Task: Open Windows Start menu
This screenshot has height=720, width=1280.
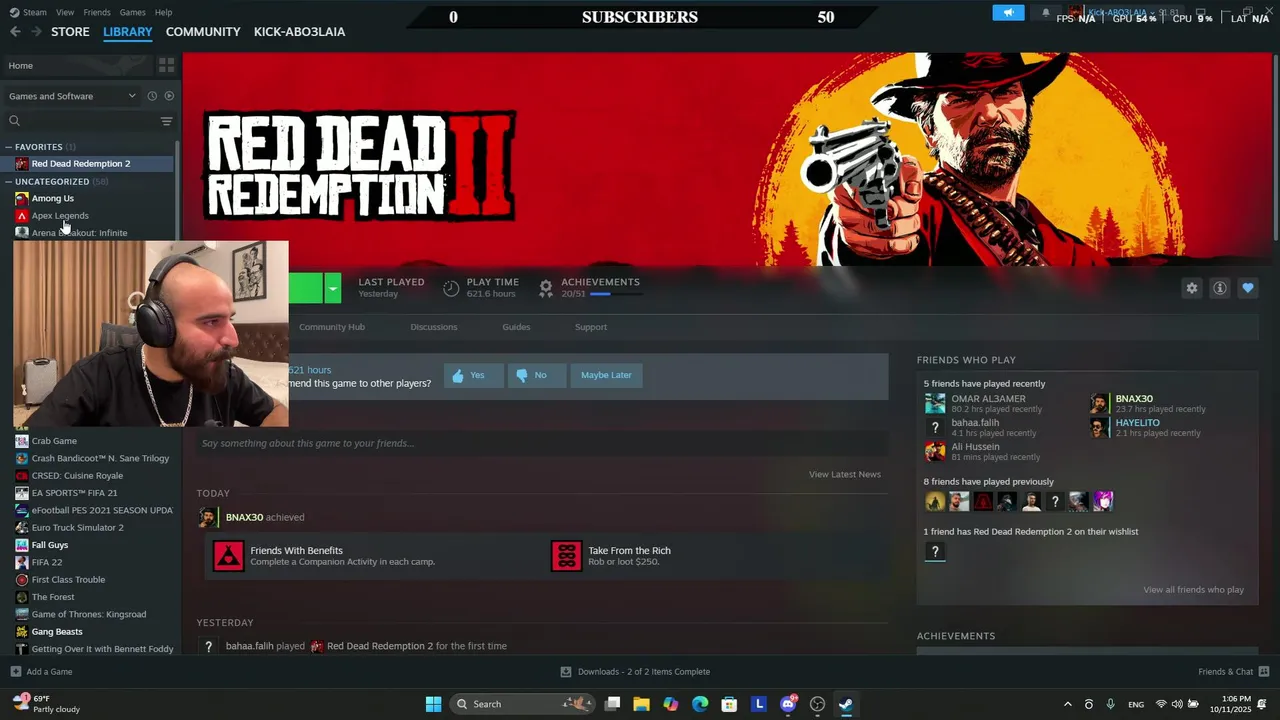Action: (x=433, y=704)
